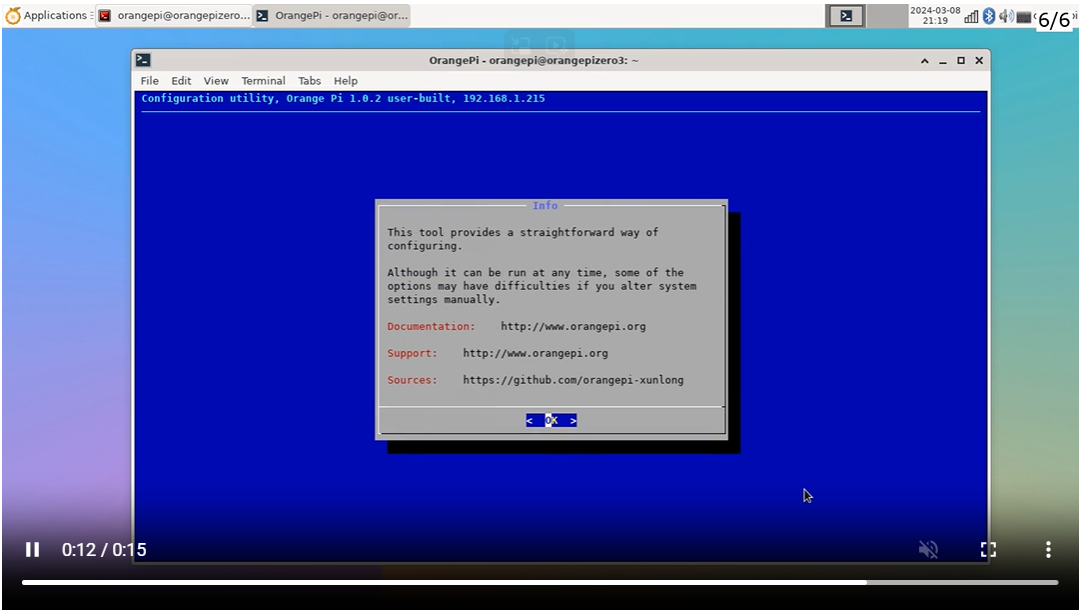Click the Documentation URL http://www.orangepi.org
Screen dimensions: 1085x615
(573, 327)
